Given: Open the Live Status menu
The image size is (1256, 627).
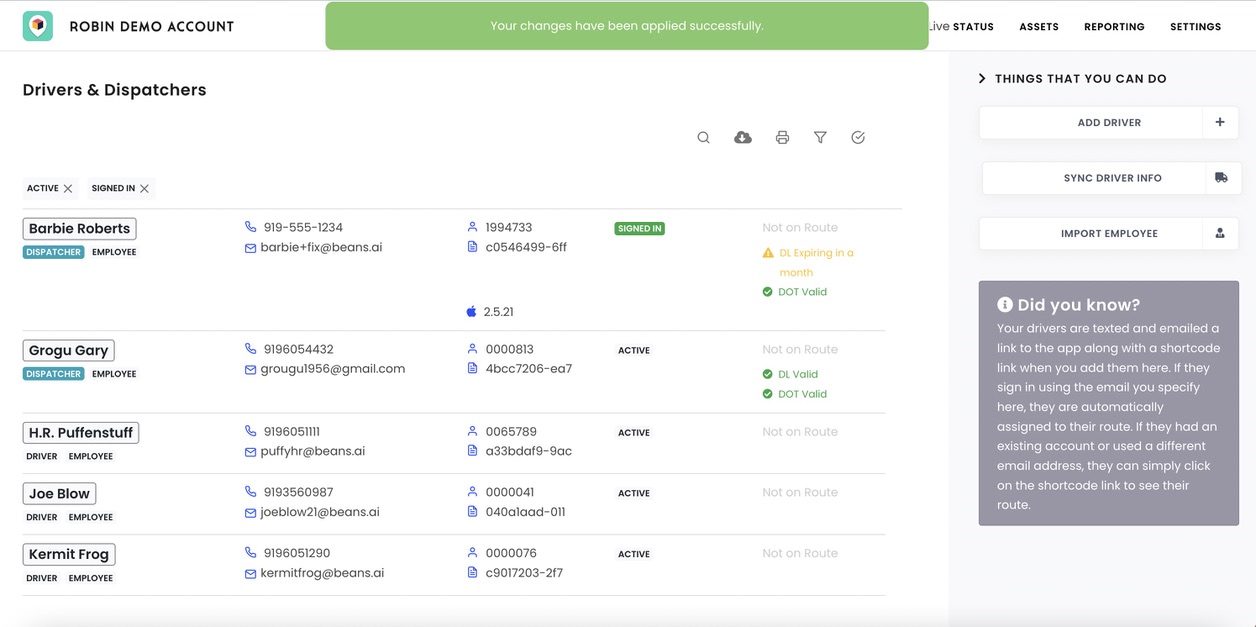Looking at the screenshot, I should (x=961, y=27).
